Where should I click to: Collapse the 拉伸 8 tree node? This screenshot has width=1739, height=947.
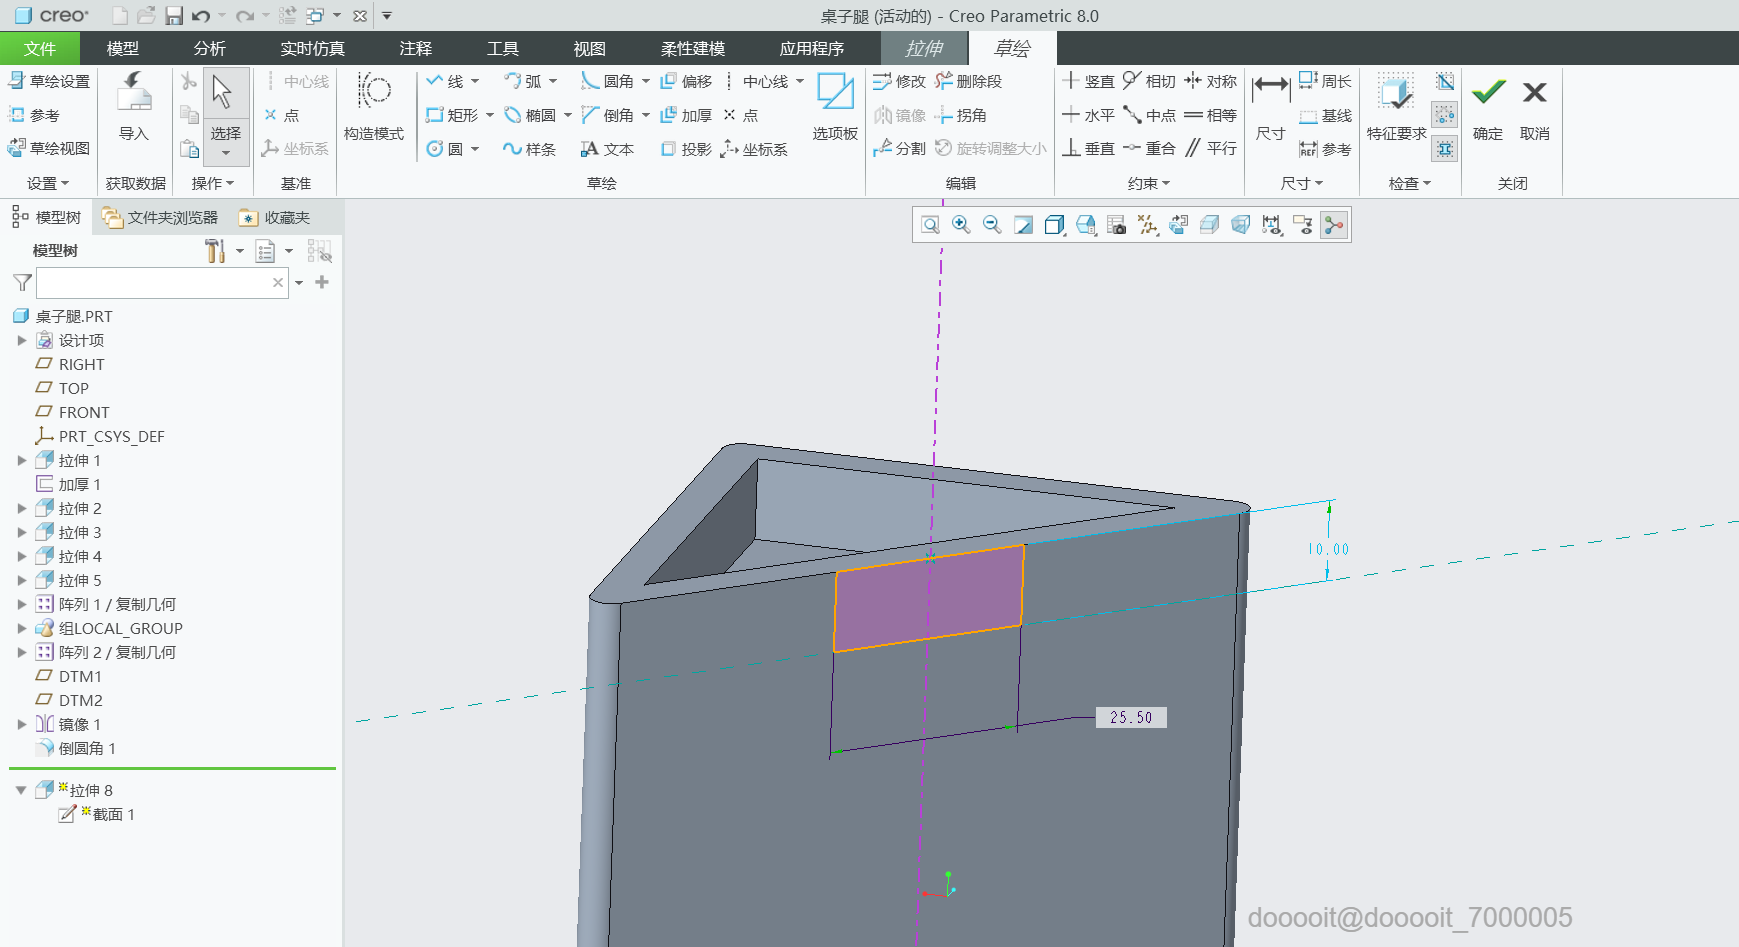tap(21, 790)
